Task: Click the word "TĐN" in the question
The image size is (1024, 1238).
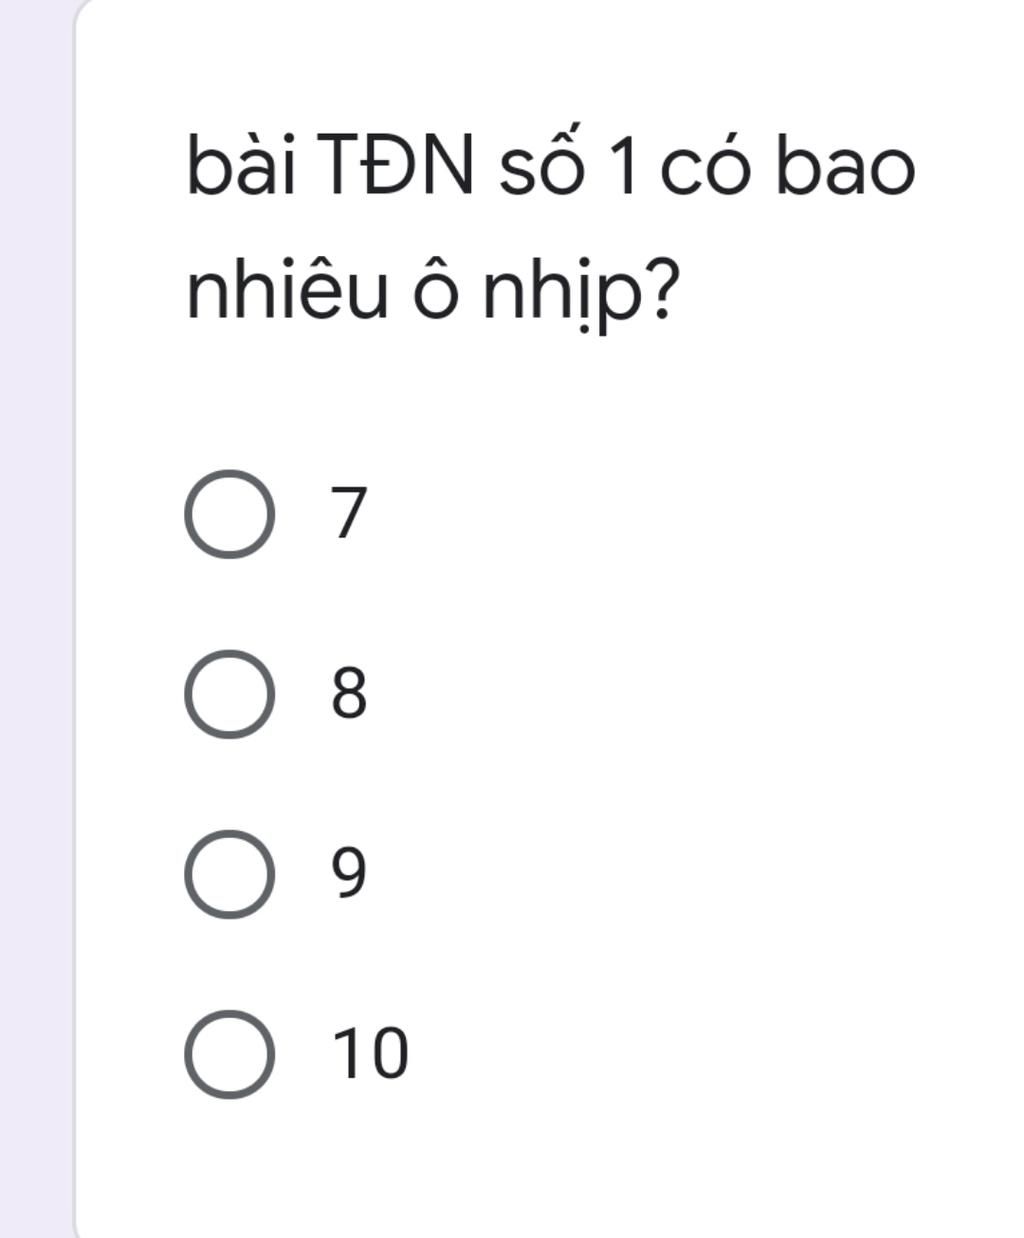Action: 396,167
